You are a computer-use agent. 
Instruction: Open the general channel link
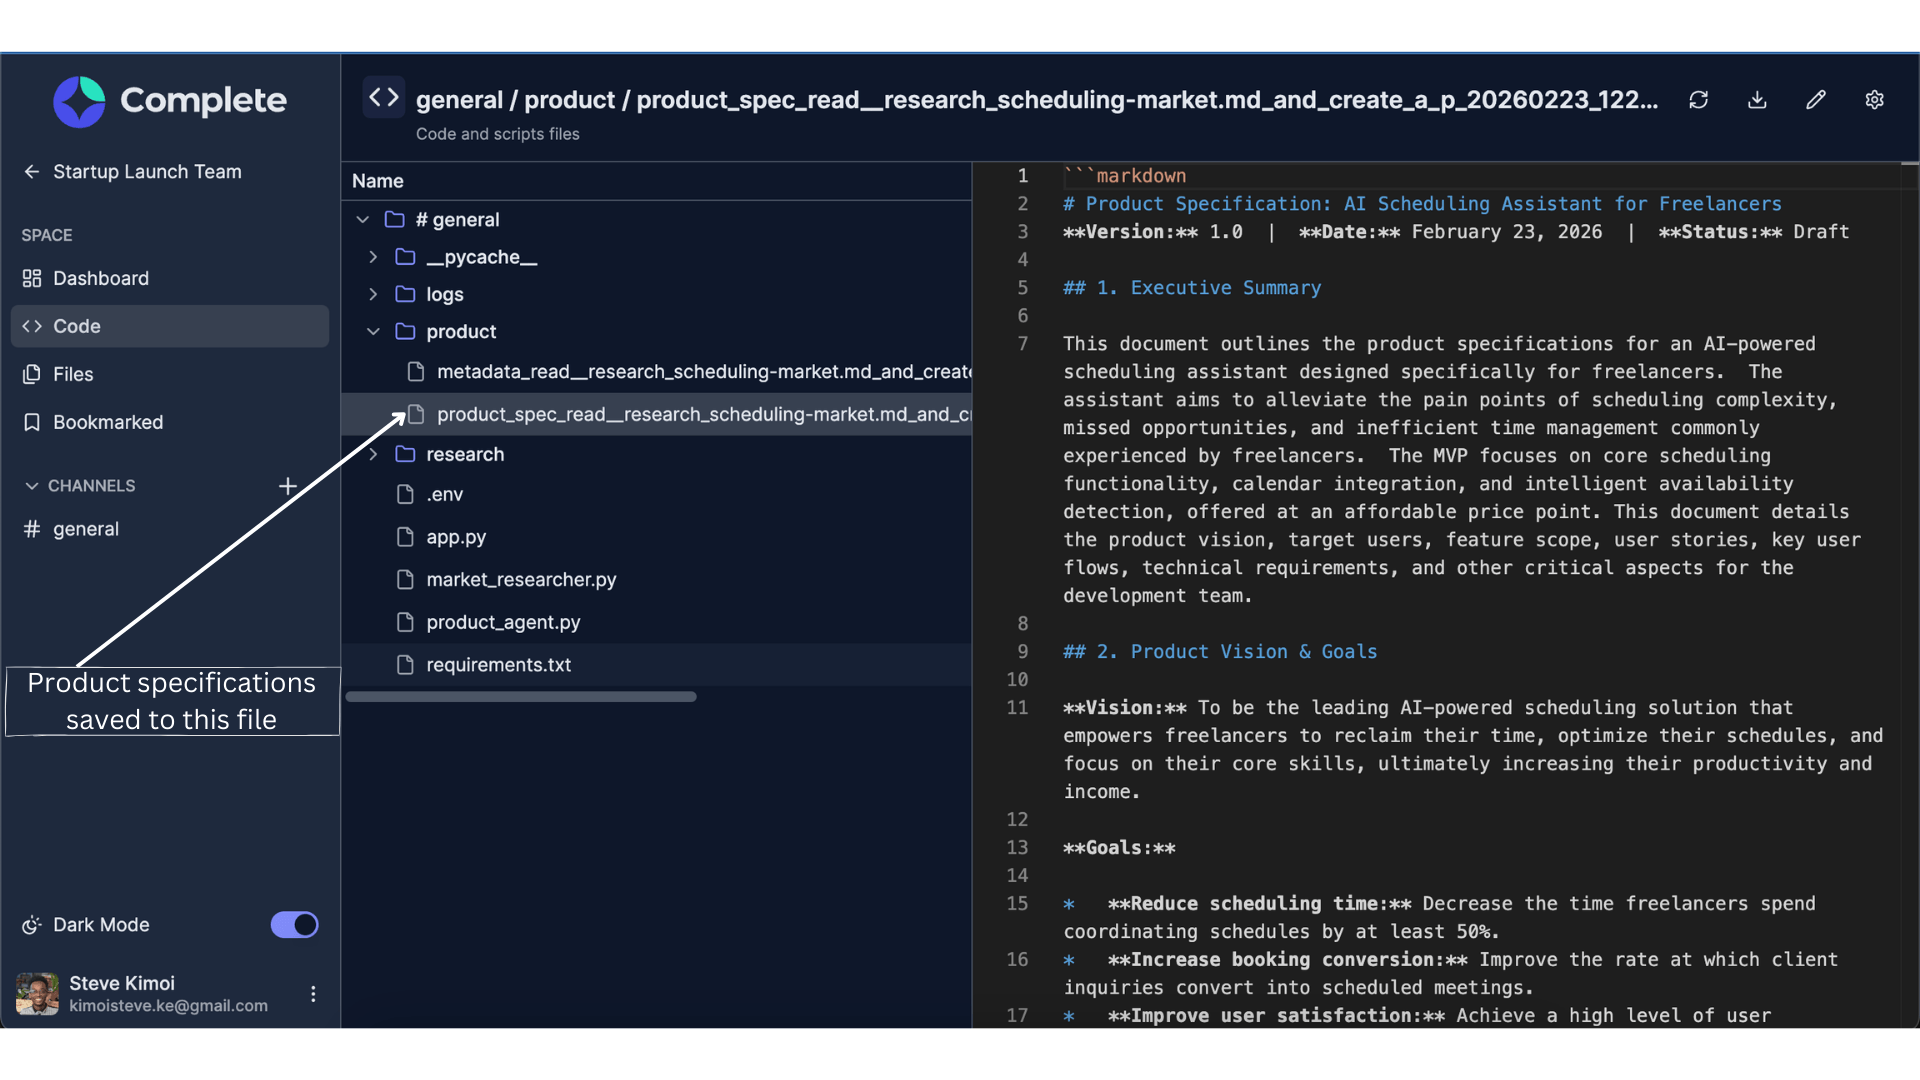point(85,530)
